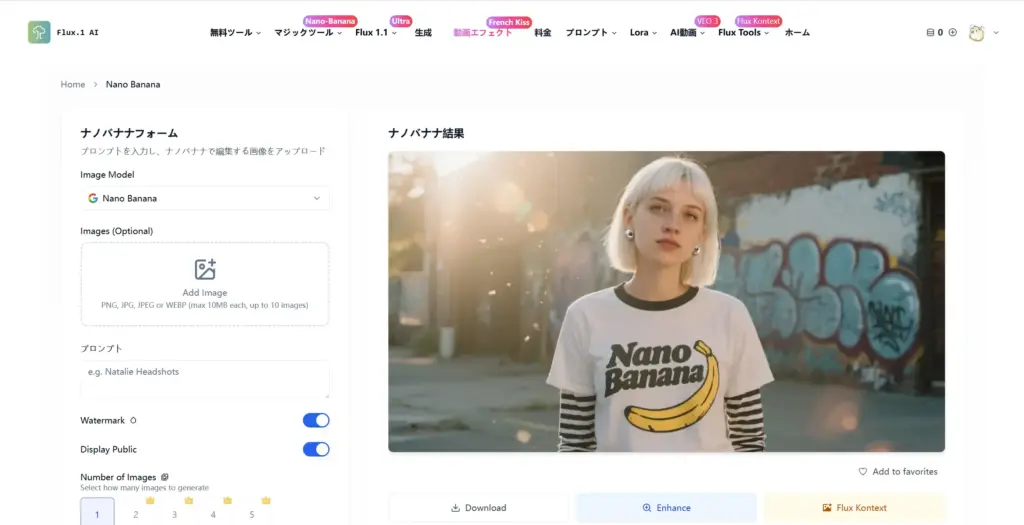The width and height of the screenshot is (1024, 525).
Task: Click the VEO 3 badge
Action: coord(707,21)
